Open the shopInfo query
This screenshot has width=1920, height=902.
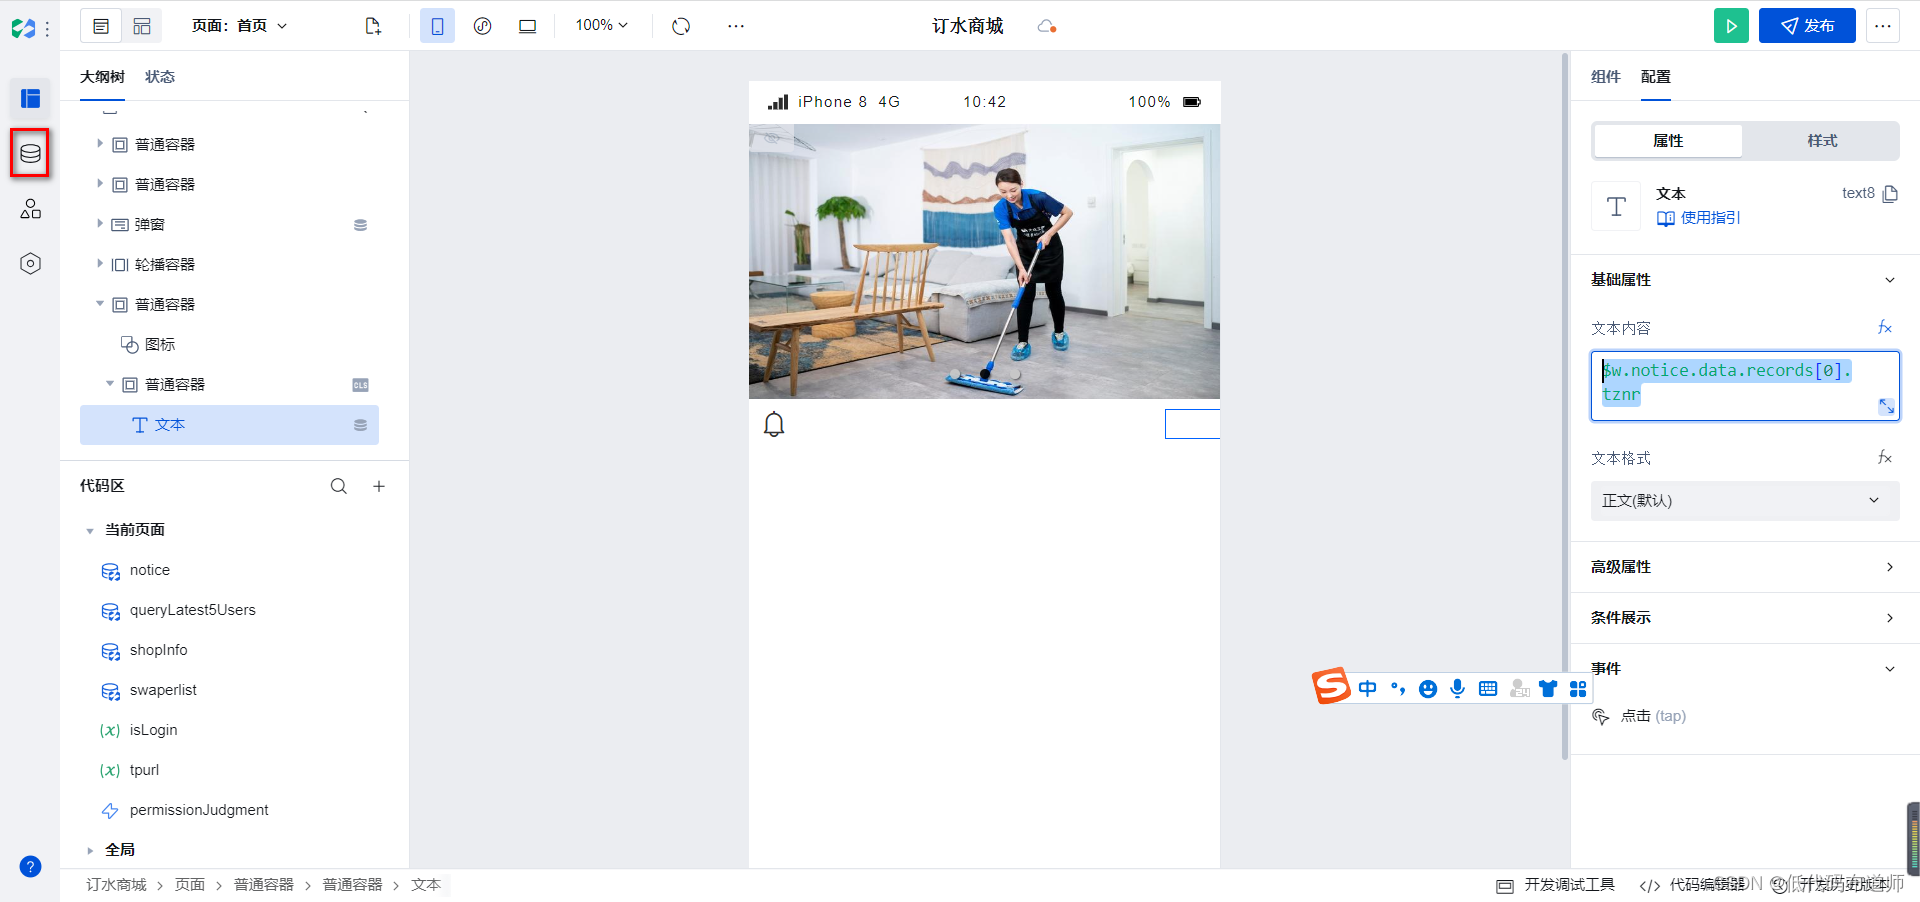click(158, 650)
